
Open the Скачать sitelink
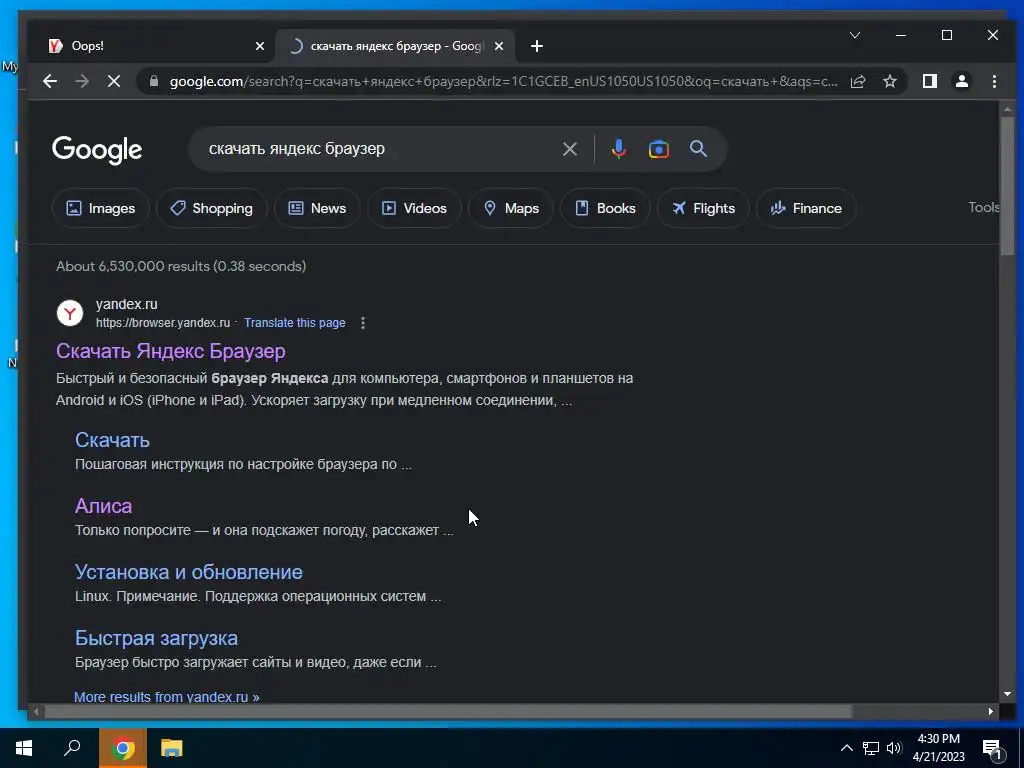pyautogui.click(x=112, y=440)
